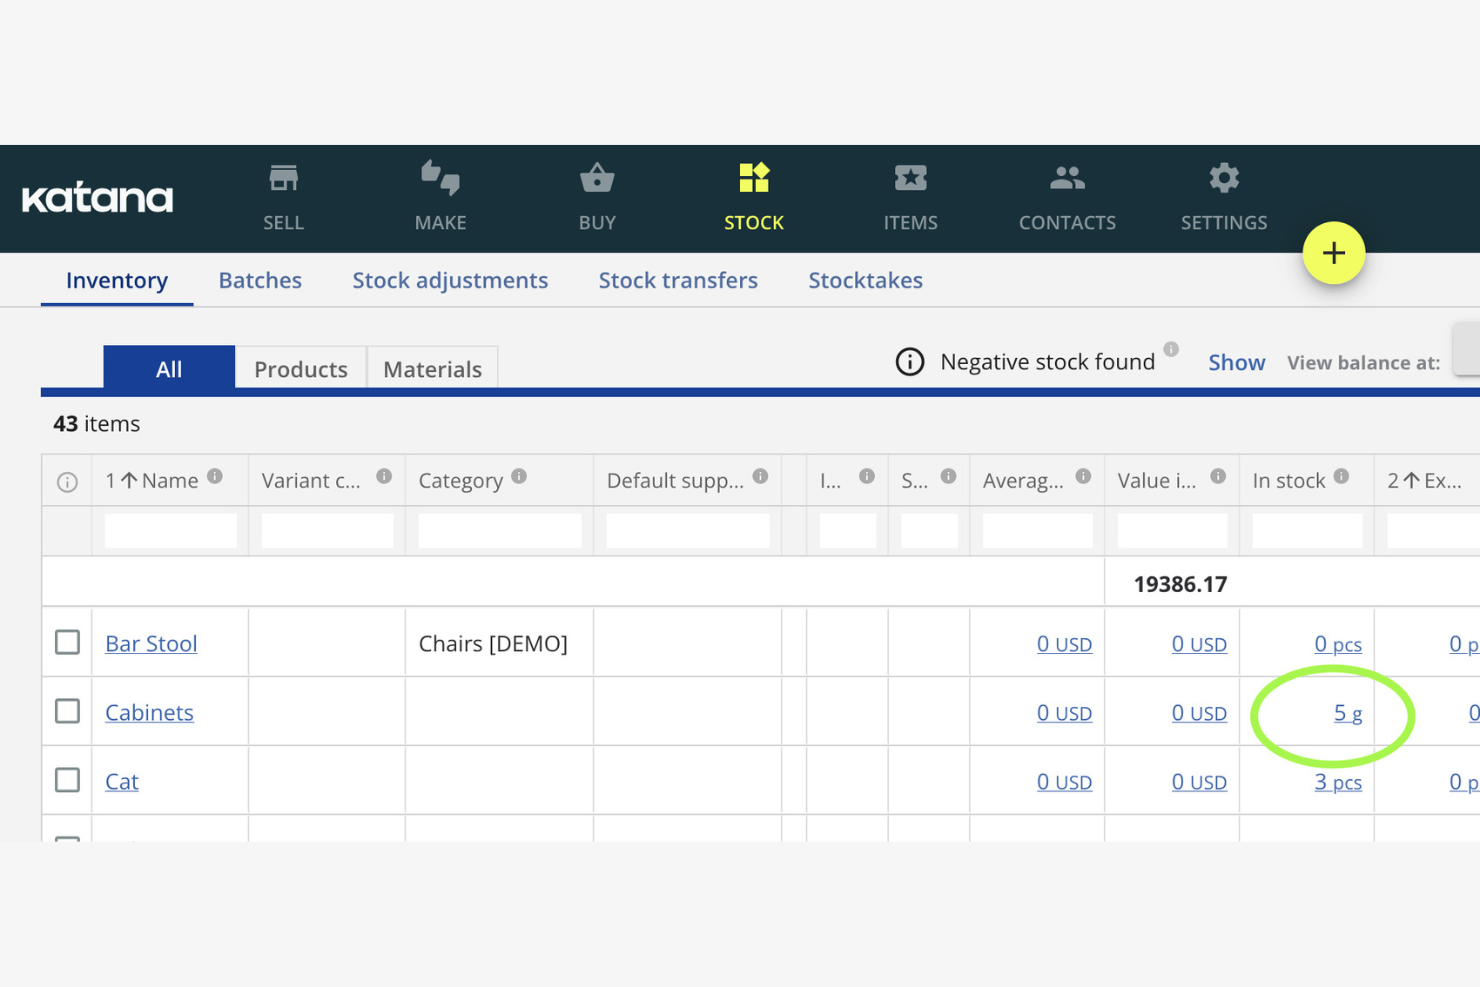Select the MAKE thumbs-up icon
This screenshot has height=987, width=1480.
440,177
